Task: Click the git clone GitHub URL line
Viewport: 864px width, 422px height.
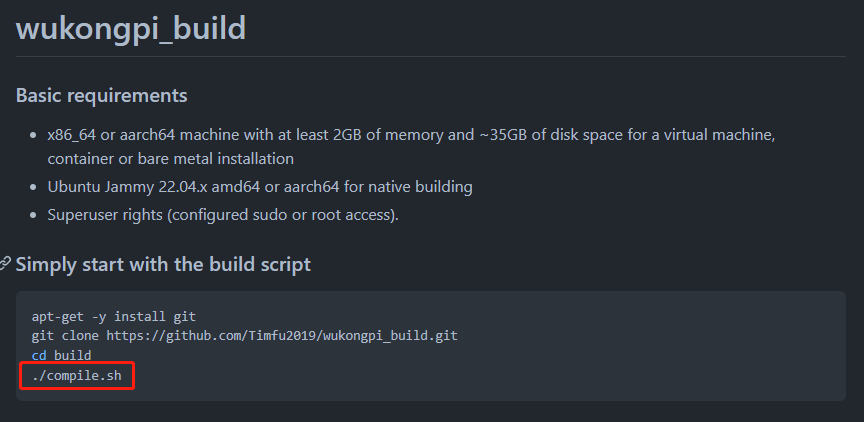Action: pyautogui.click(x=245, y=336)
